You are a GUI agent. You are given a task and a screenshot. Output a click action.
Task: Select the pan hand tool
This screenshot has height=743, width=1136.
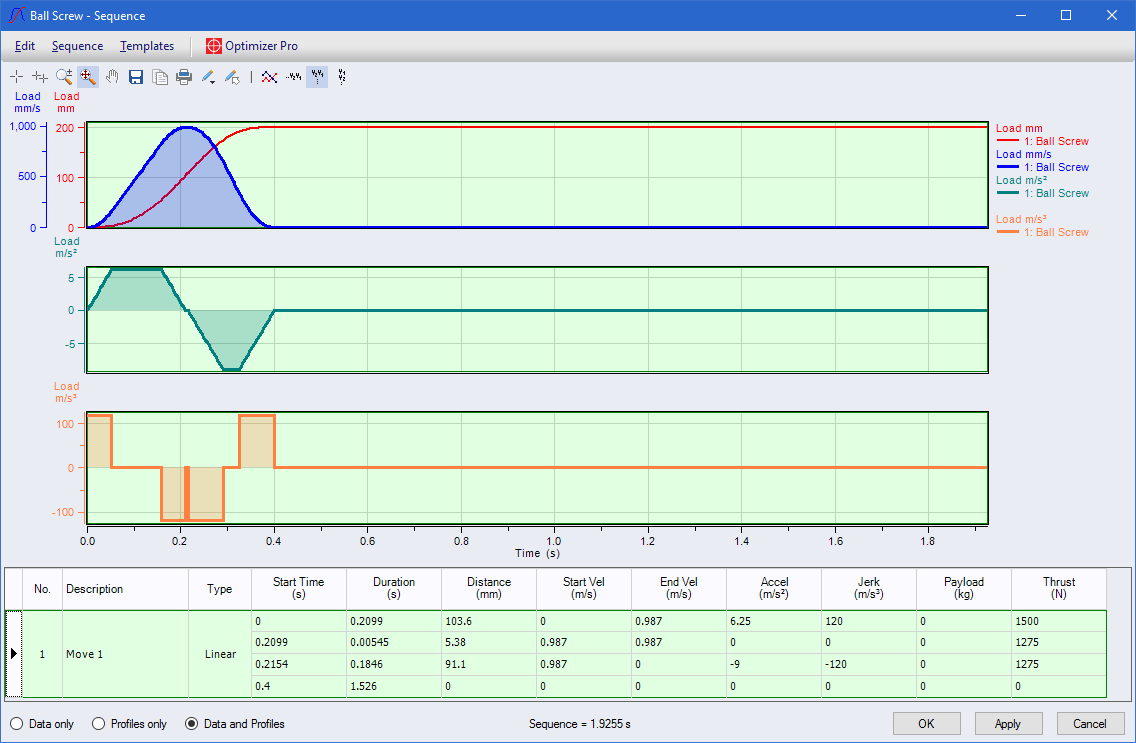click(x=112, y=77)
